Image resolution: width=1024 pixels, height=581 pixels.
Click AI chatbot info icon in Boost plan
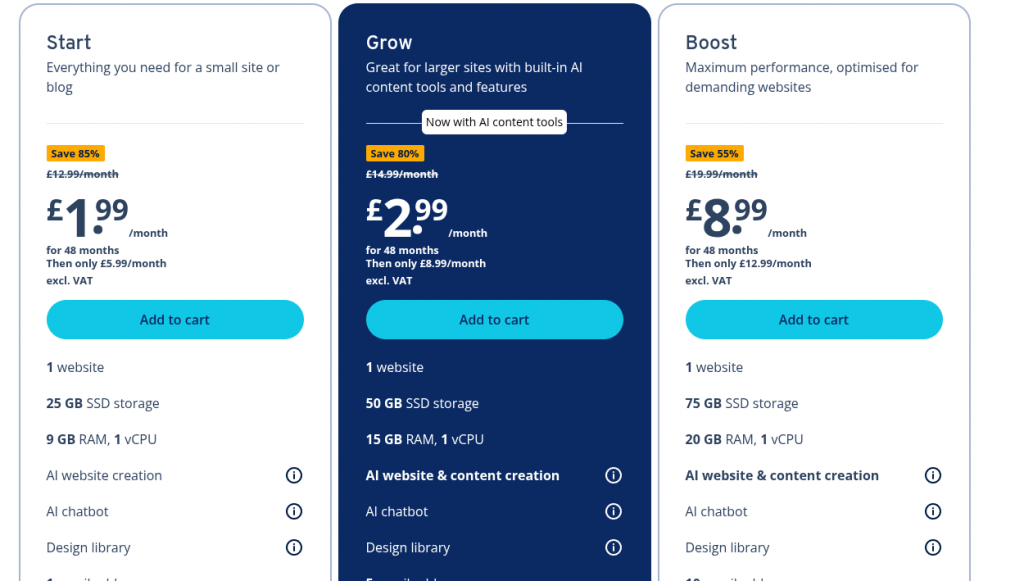(x=933, y=512)
